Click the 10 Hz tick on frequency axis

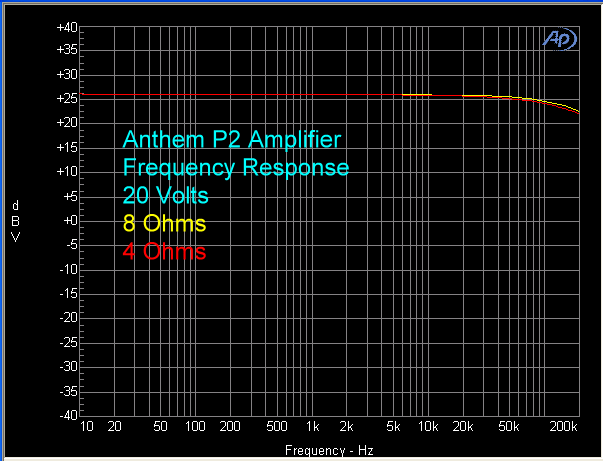tap(88, 427)
